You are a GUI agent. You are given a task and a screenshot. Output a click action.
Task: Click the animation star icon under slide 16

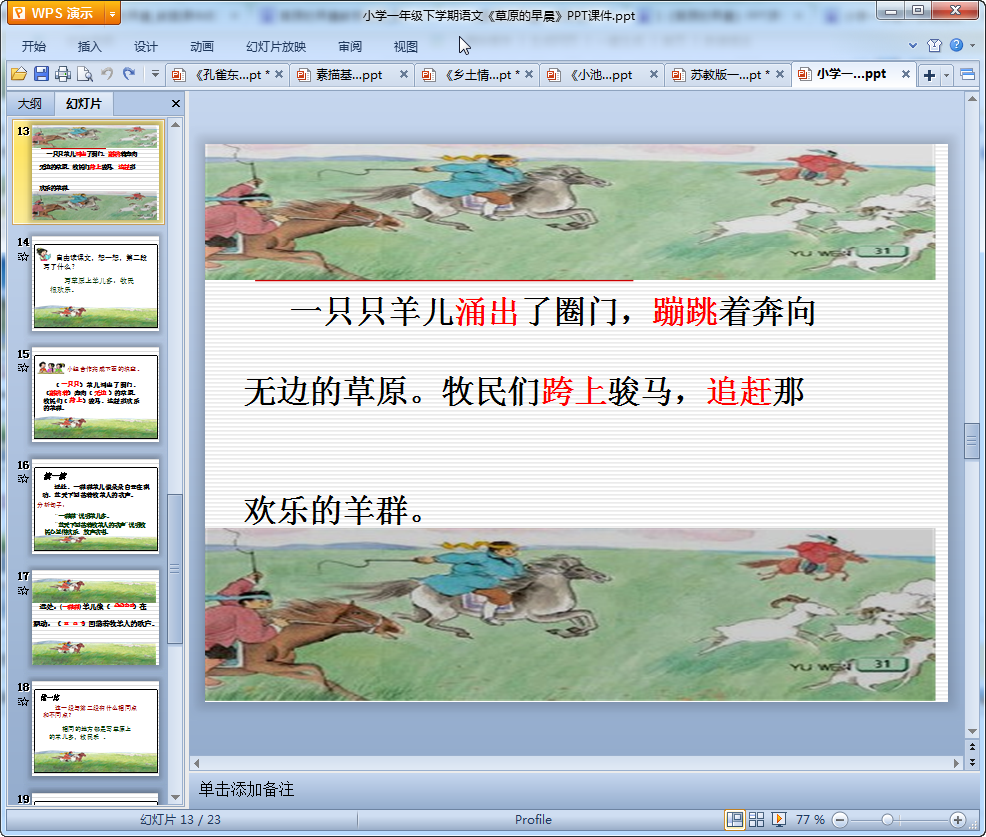coord(23,479)
